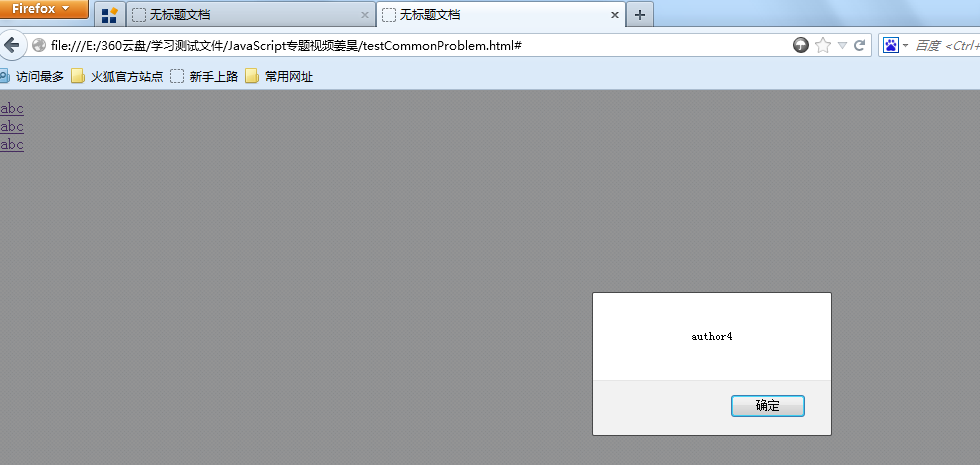Open the Baidu search engine selector
This screenshot has height=465, width=980.
(895, 45)
